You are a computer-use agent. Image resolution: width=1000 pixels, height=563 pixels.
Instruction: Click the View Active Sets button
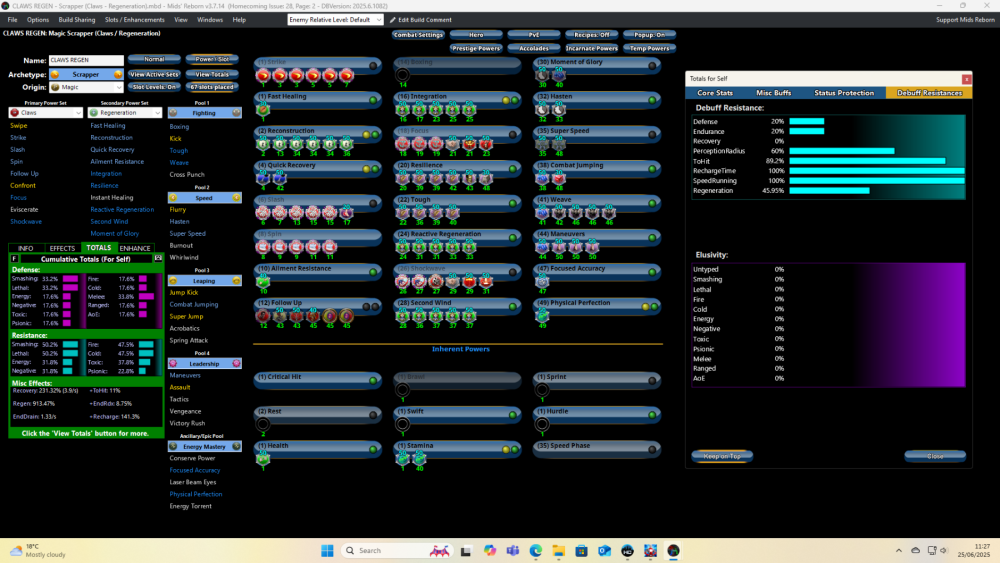154,74
